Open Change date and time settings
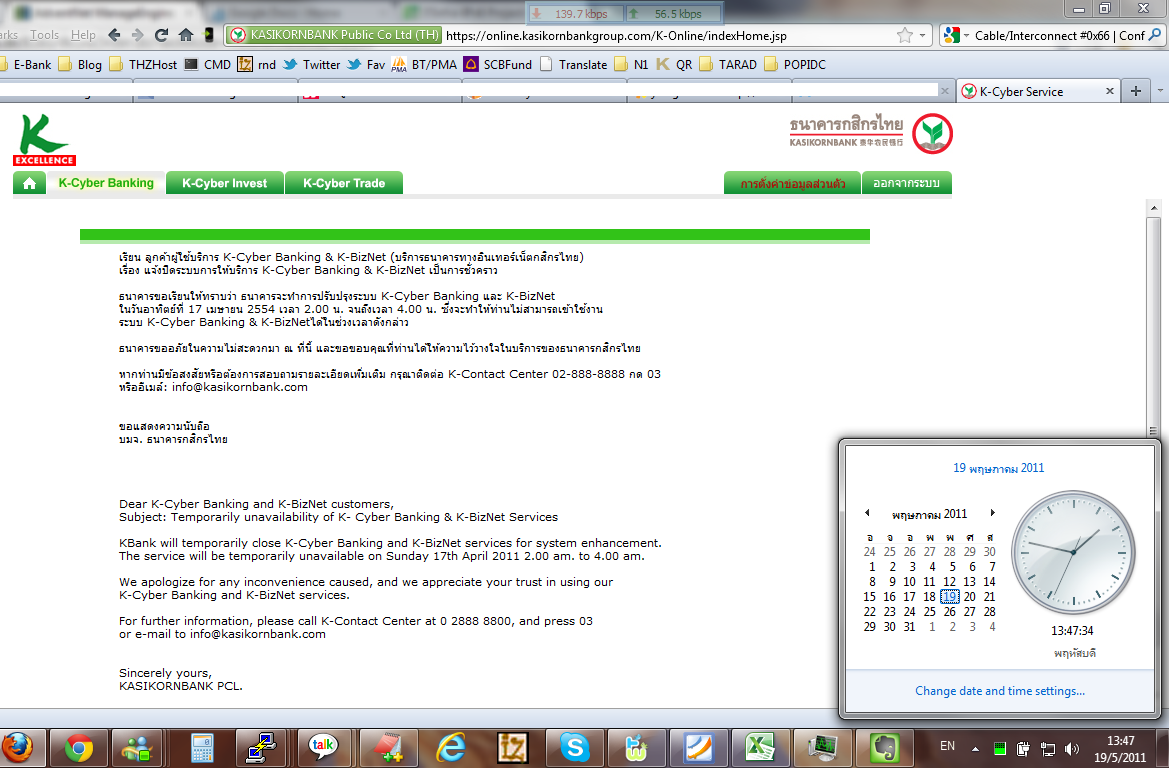Viewport: 1169px width, 768px height. pyautogui.click(x=1000, y=691)
